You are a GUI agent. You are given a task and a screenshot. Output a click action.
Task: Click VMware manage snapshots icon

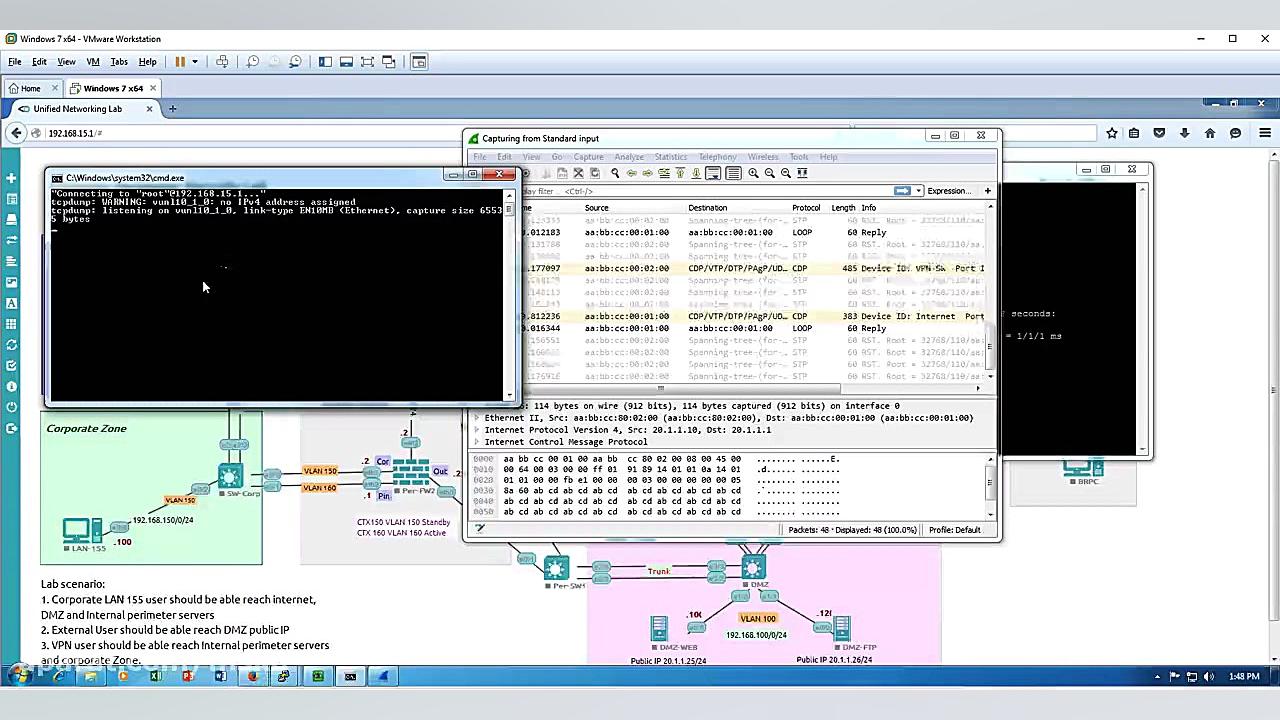click(x=295, y=62)
